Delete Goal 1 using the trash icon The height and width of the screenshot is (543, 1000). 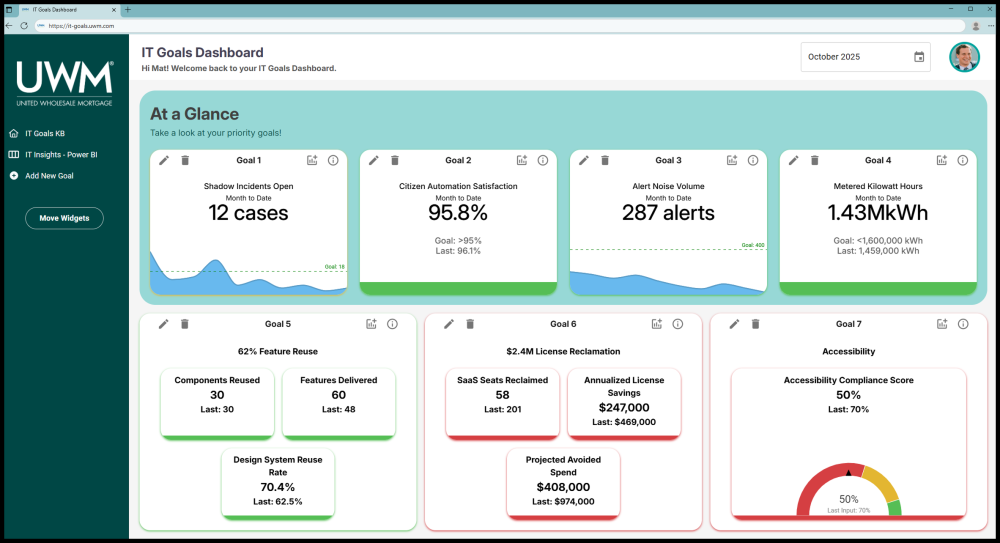185,160
